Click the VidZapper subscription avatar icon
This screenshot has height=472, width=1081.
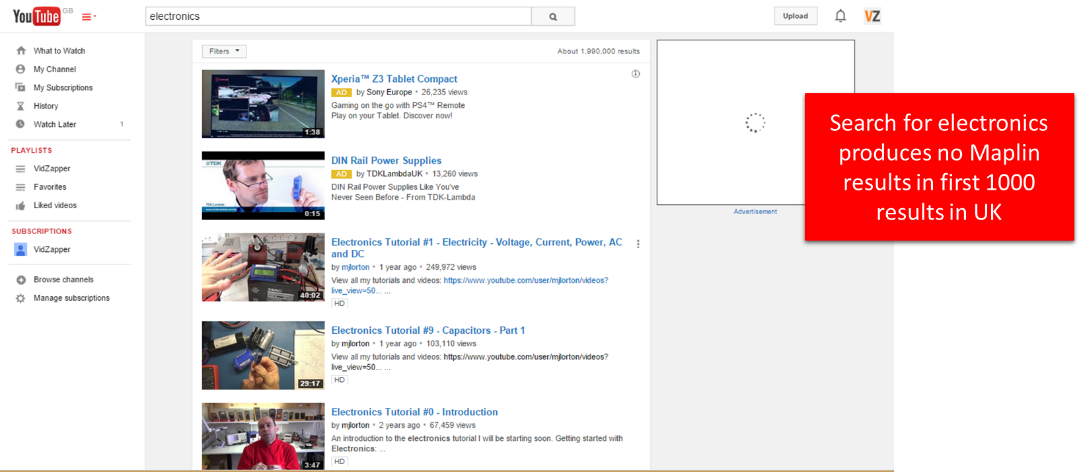click(21, 249)
